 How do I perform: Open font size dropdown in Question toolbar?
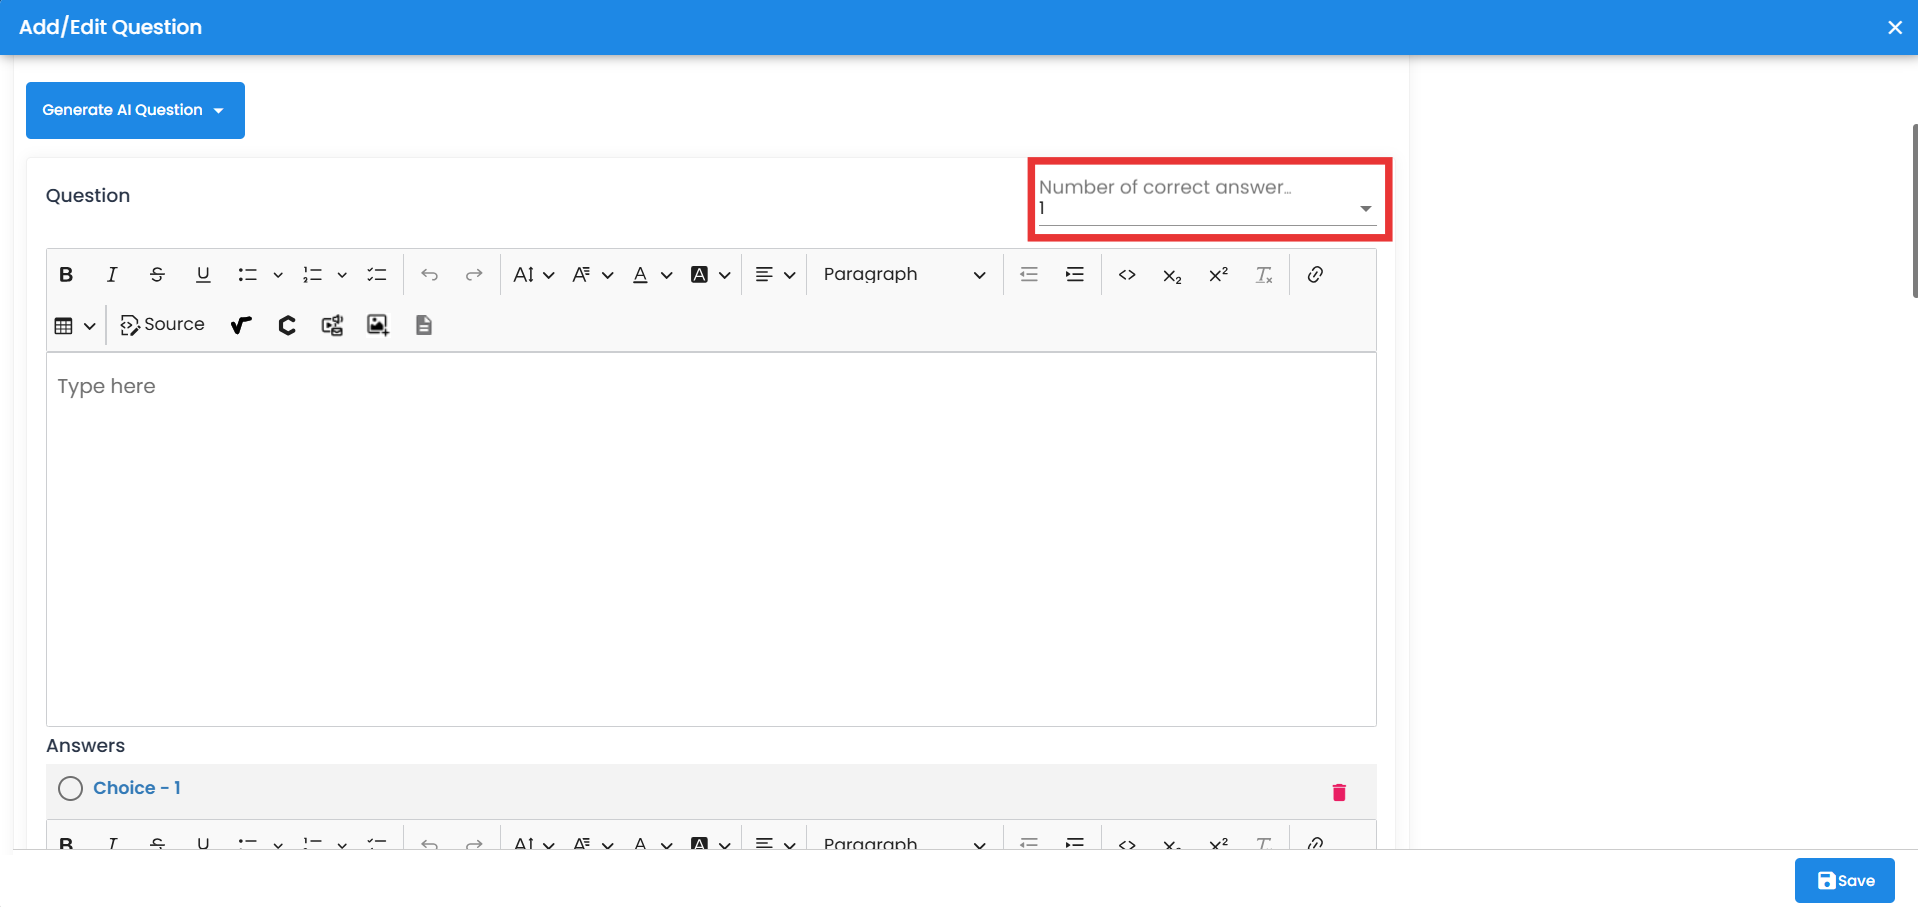[533, 274]
